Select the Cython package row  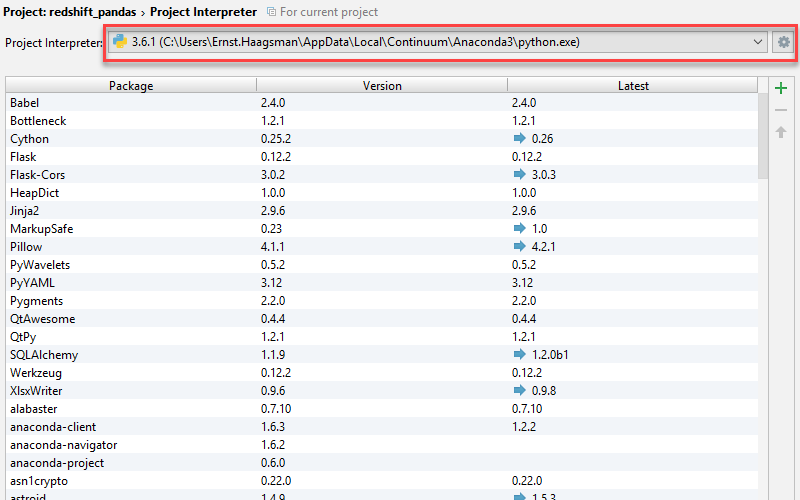(x=382, y=138)
